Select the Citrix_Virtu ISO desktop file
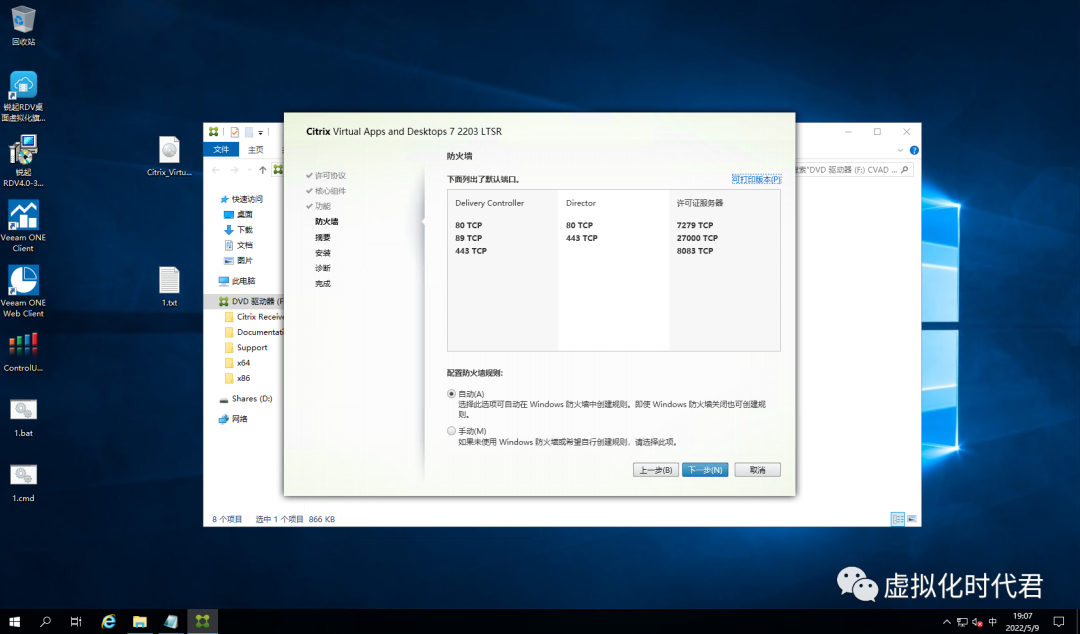Viewport: 1080px width, 634px height. (169, 156)
